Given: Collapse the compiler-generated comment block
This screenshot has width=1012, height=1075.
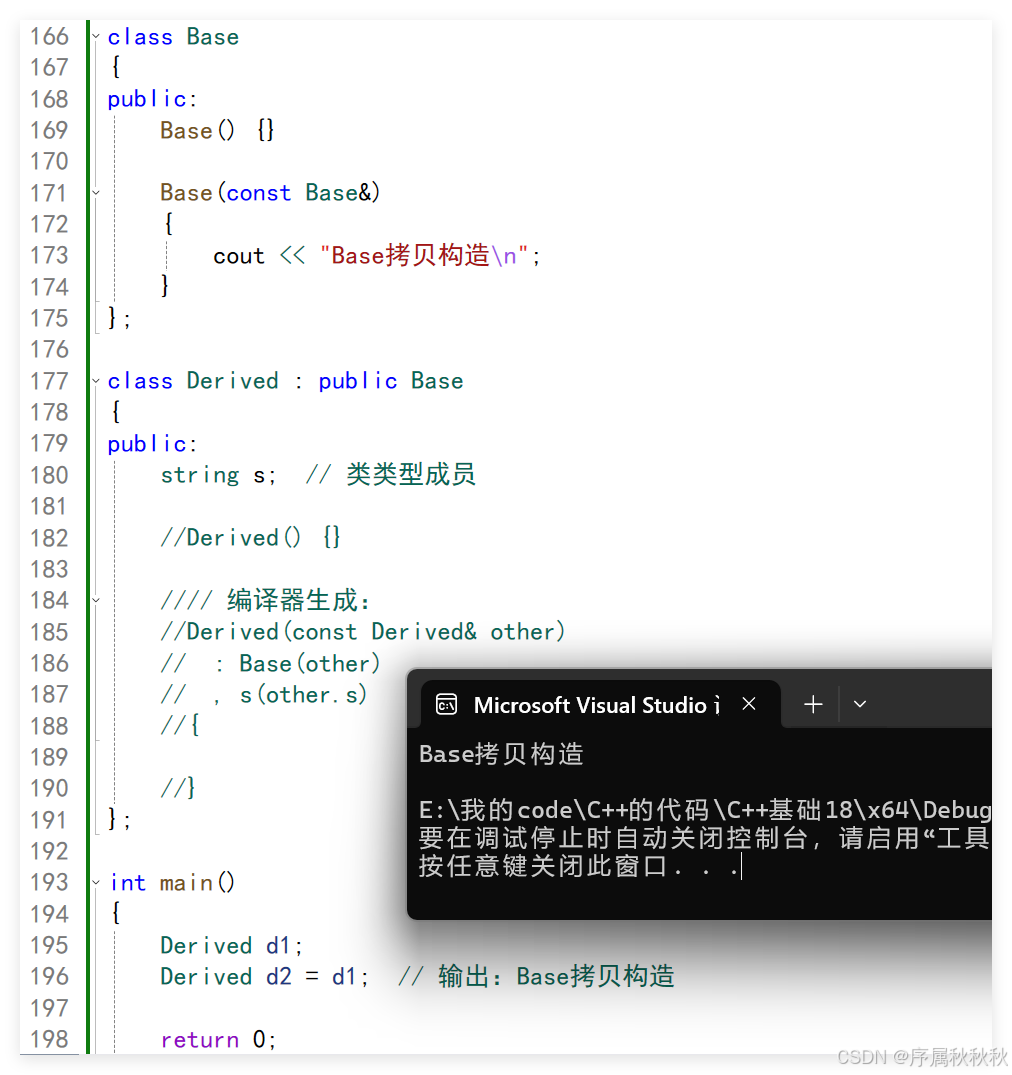Looking at the screenshot, I should click(94, 600).
